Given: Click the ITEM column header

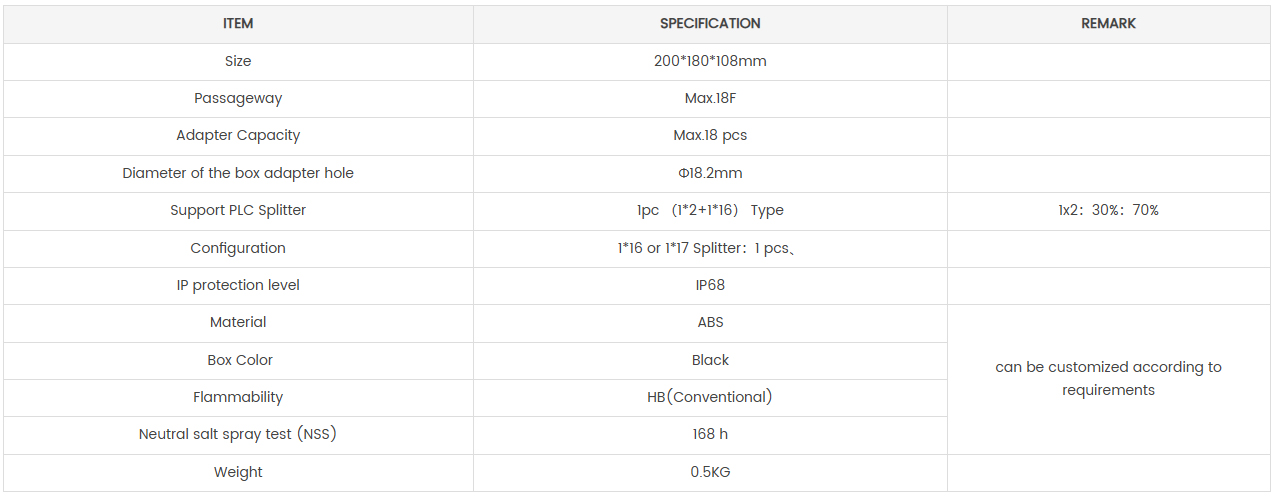Looking at the screenshot, I should coord(238,24).
